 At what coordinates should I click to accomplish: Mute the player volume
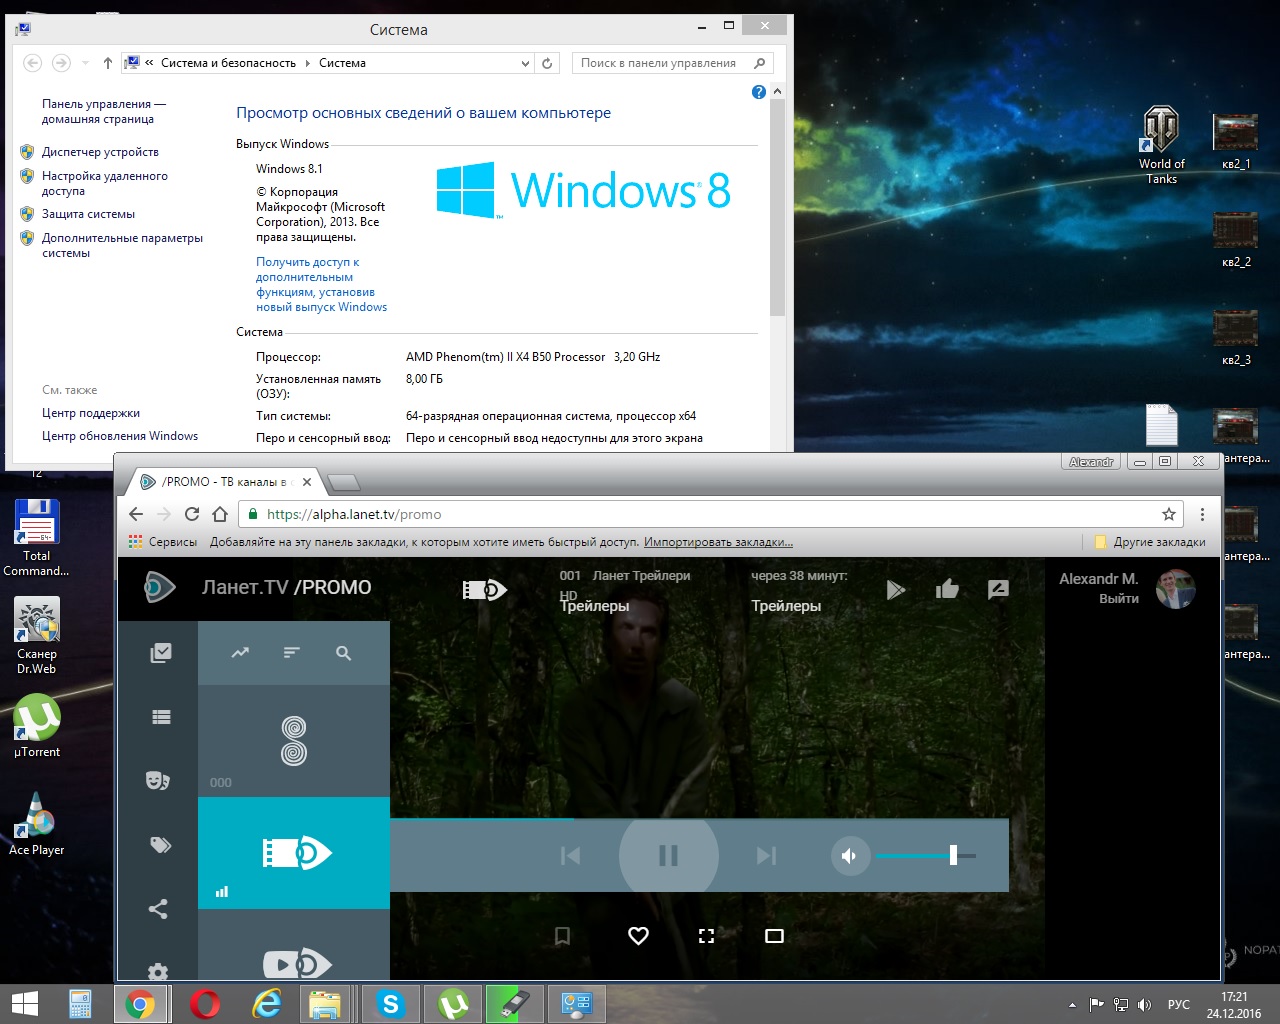coord(849,856)
